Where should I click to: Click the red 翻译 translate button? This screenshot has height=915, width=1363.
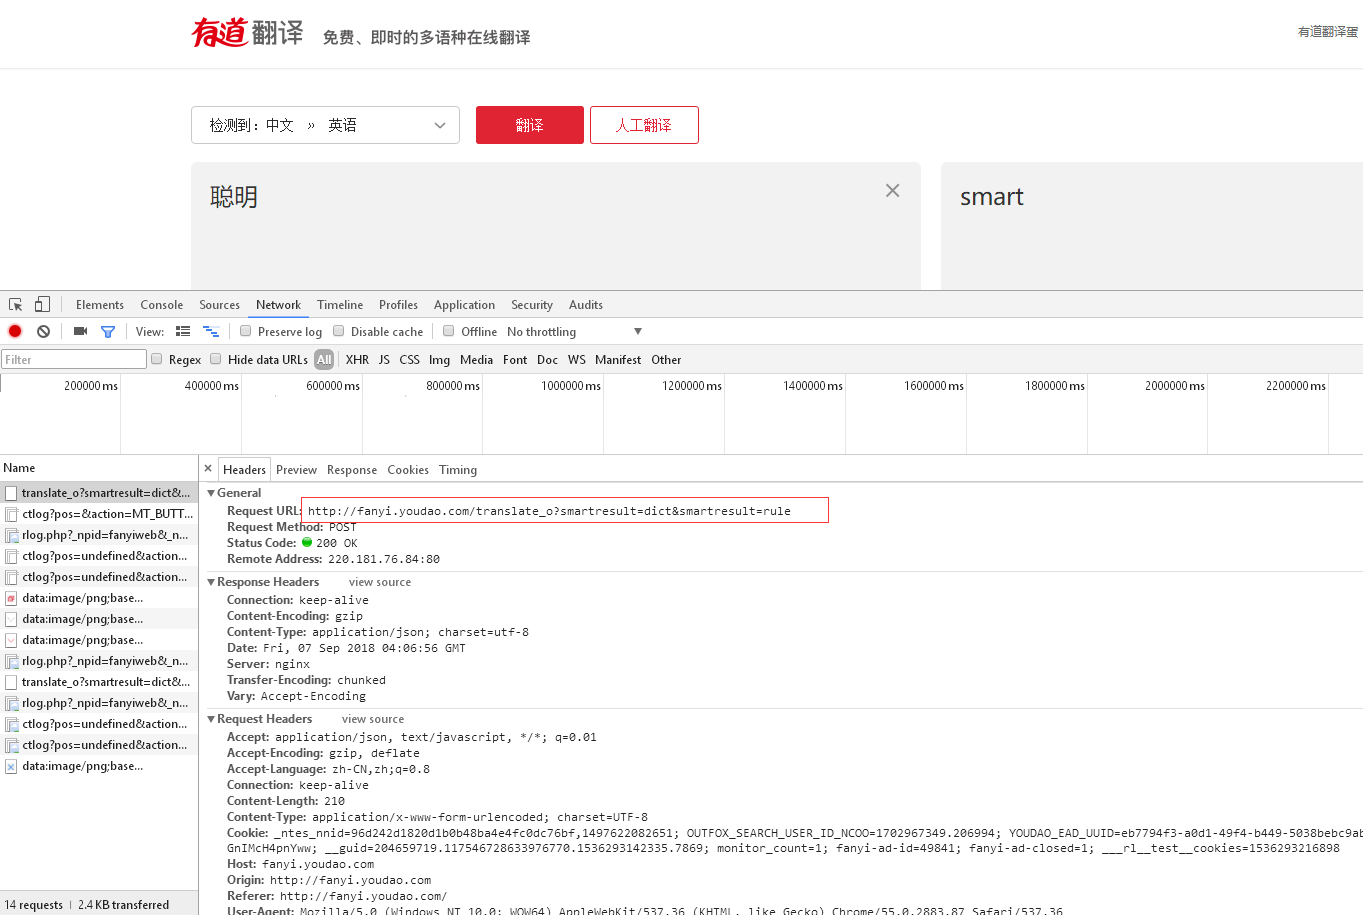pos(530,125)
